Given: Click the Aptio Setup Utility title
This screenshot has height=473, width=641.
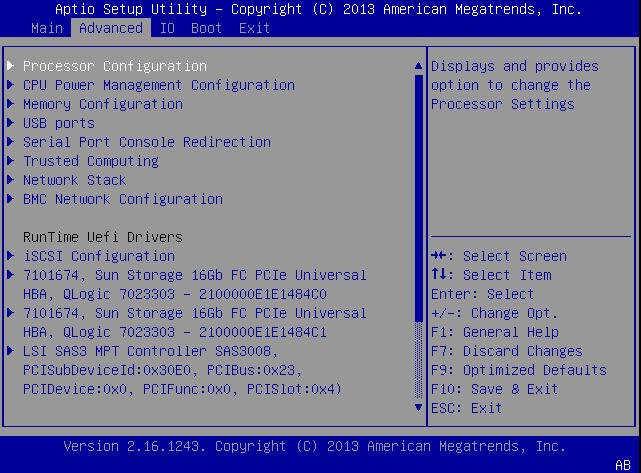Looking at the screenshot, I should tap(318, 9).
